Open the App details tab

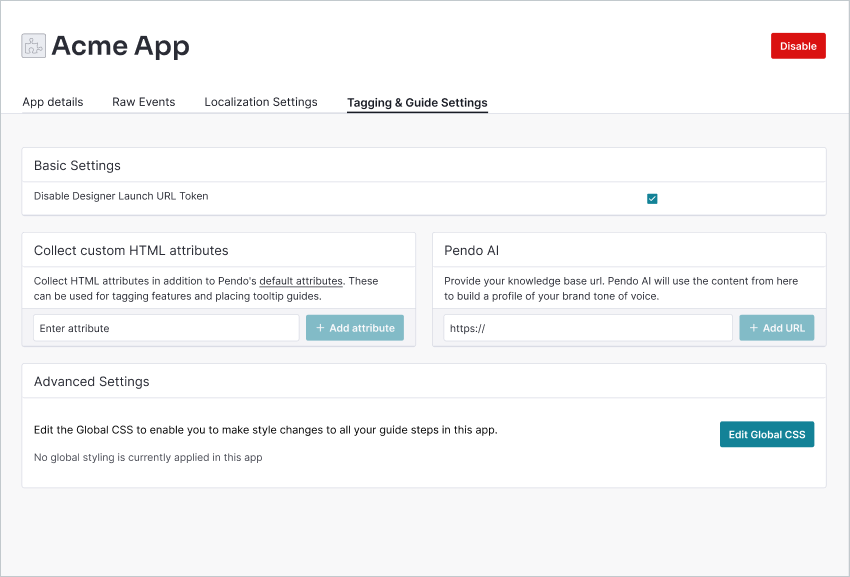tap(53, 102)
